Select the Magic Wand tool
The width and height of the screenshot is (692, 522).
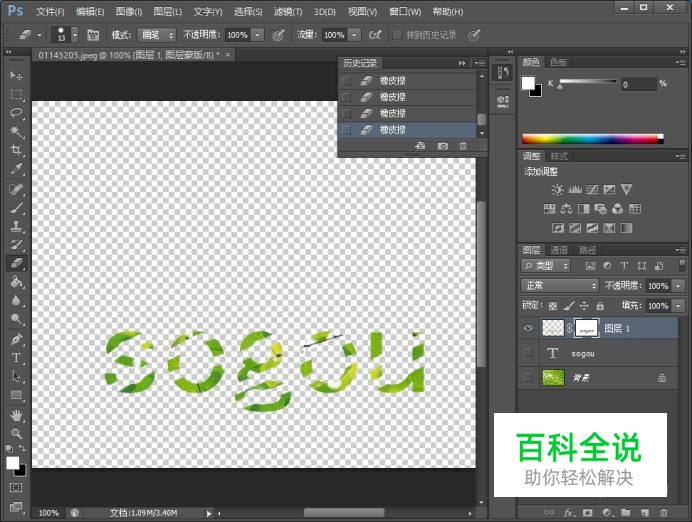pos(16,131)
